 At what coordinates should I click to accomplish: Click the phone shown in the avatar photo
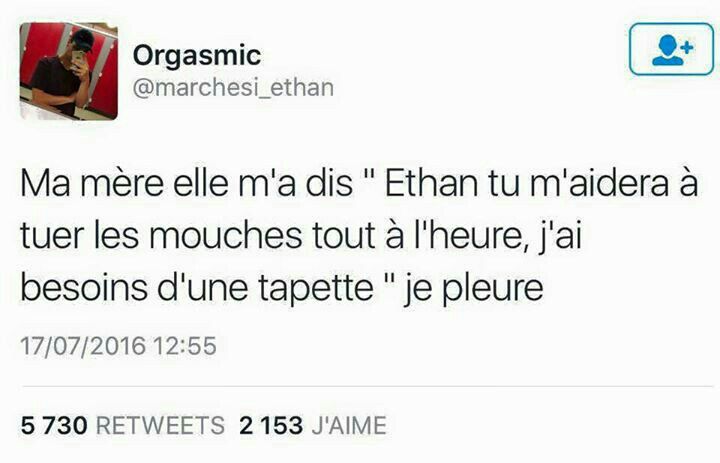[78, 60]
